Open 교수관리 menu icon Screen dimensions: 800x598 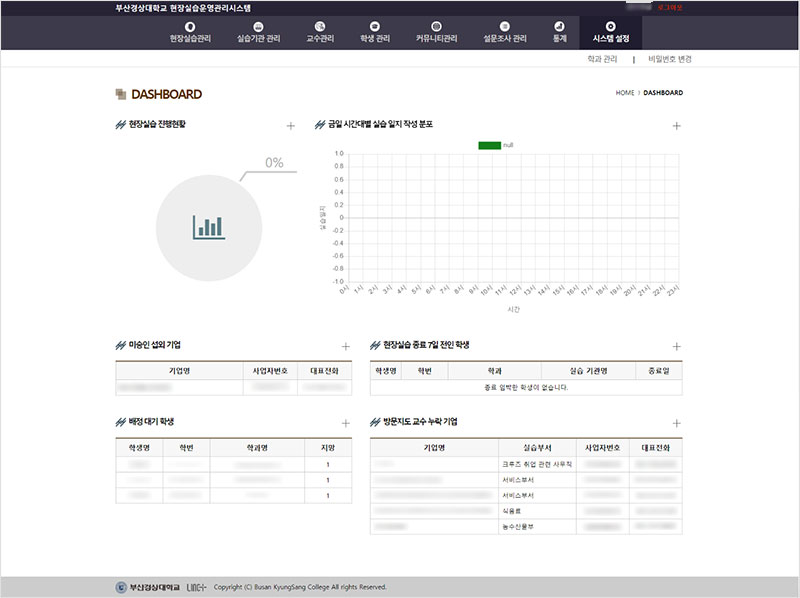320,27
